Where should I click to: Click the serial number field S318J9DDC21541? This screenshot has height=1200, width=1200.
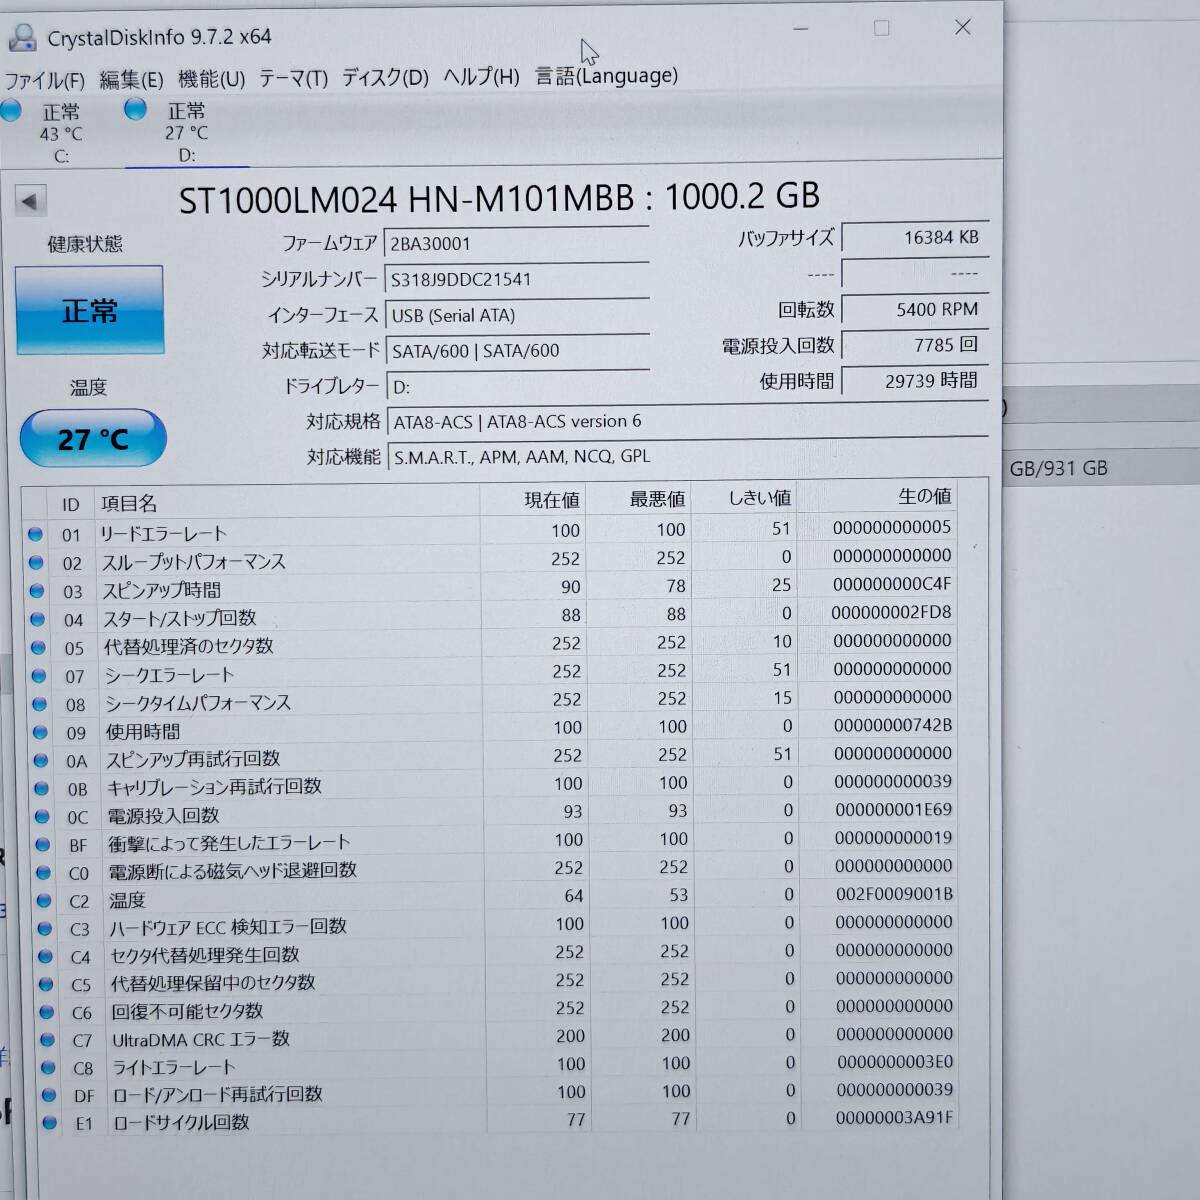(516, 279)
